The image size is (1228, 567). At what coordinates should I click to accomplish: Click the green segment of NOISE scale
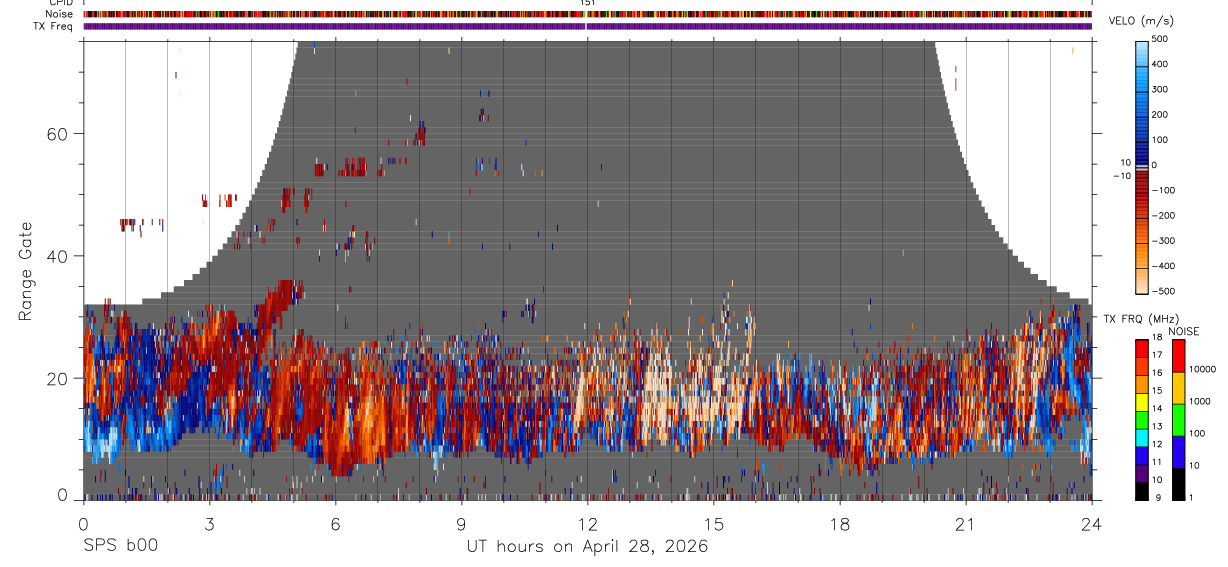(1178, 420)
